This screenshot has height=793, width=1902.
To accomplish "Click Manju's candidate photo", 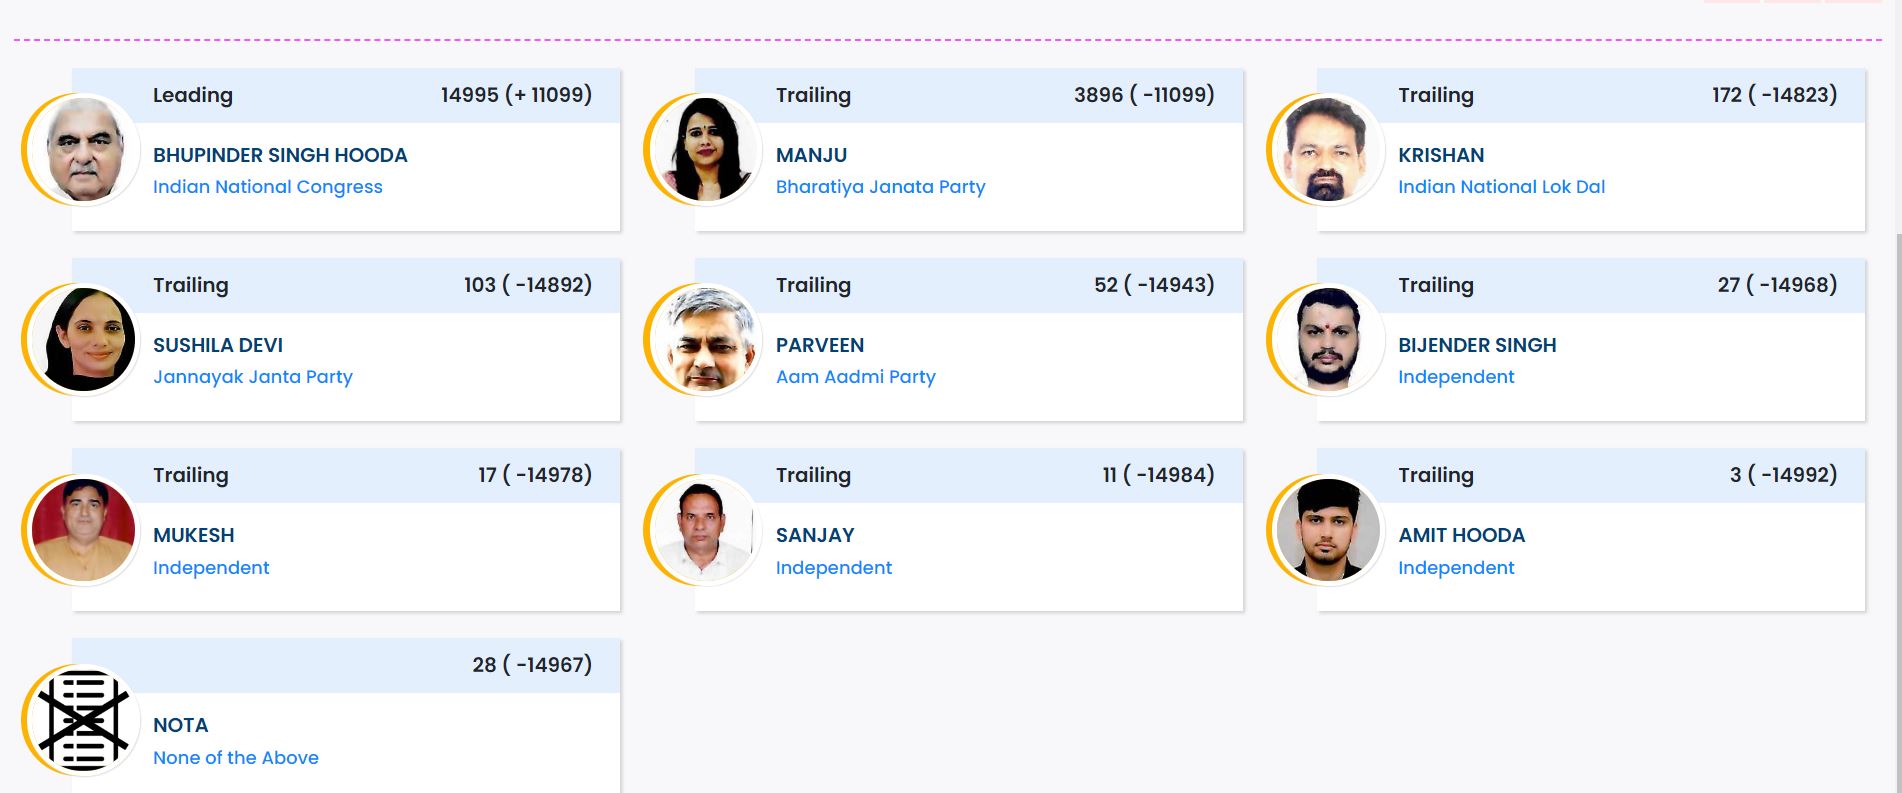I will point(706,150).
